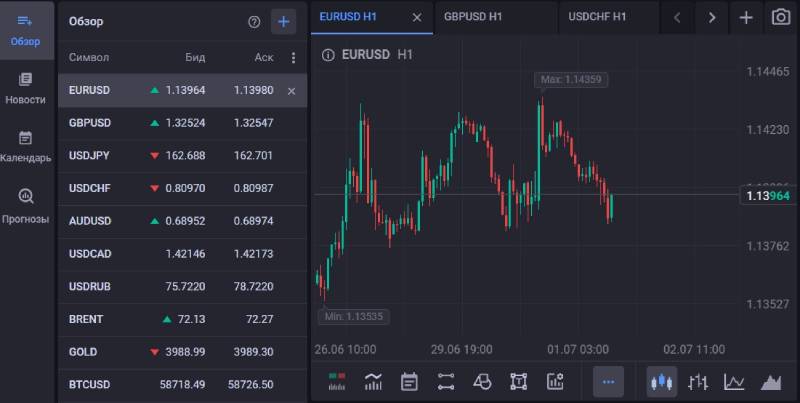Screen dimensions: 800x403
Task: Expand more tools ellipsis button
Action: point(608,382)
